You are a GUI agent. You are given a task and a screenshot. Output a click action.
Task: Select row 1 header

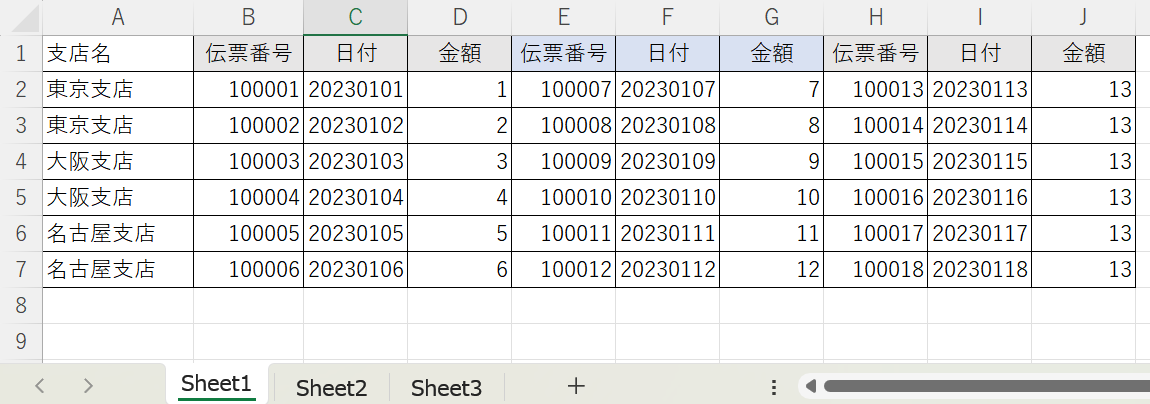(x=21, y=54)
